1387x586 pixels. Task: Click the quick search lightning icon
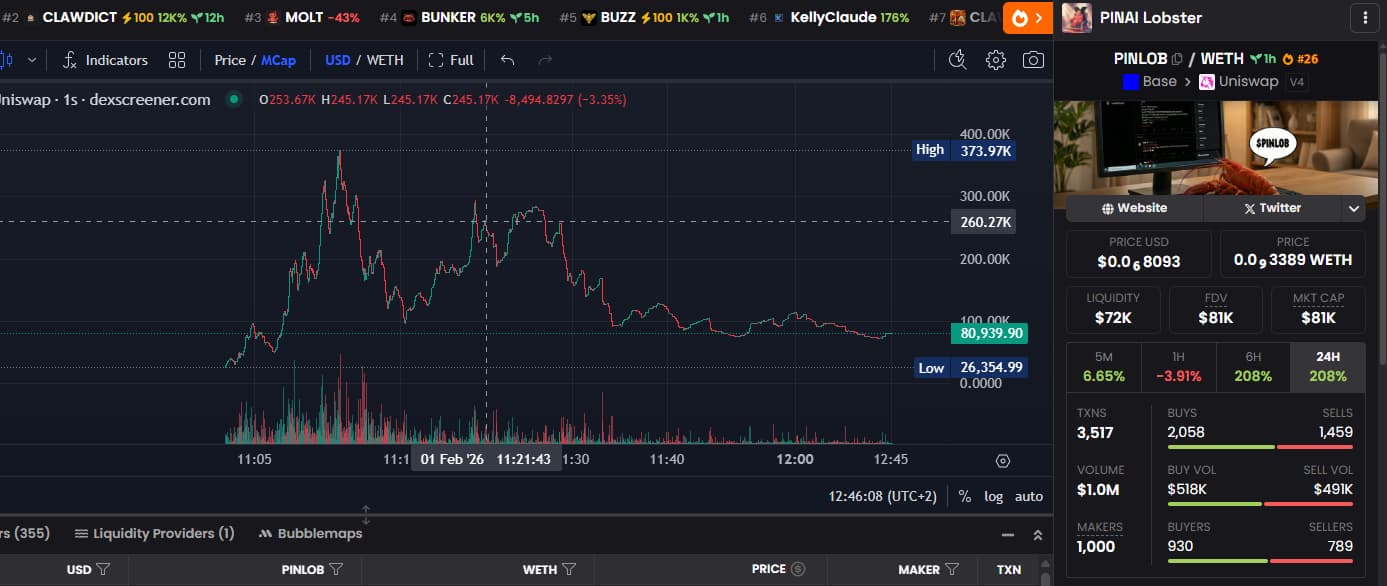point(958,60)
